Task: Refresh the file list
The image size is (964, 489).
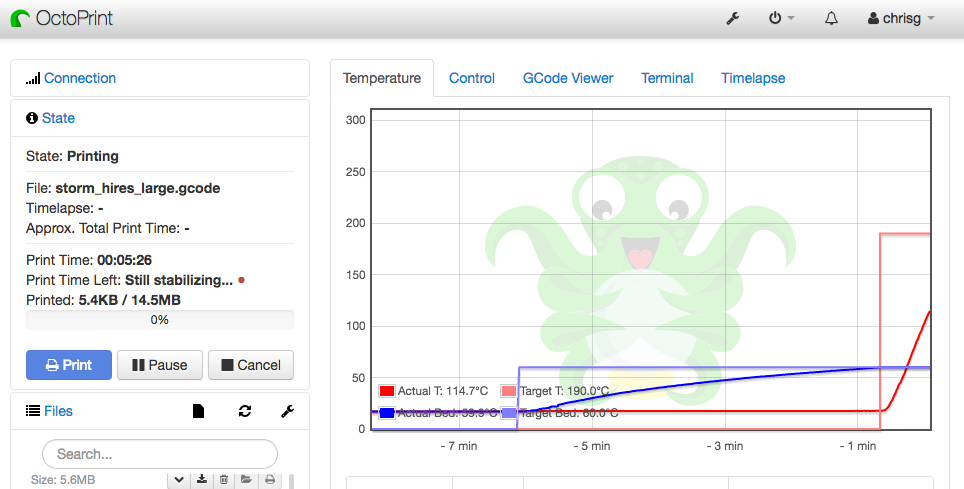Action: point(245,411)
